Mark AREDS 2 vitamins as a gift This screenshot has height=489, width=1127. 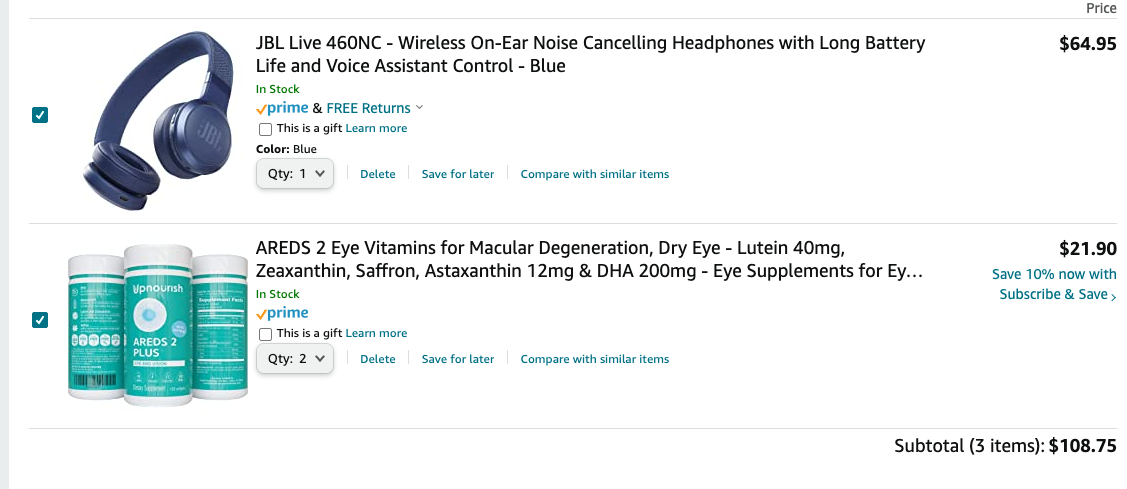point(265,334)
